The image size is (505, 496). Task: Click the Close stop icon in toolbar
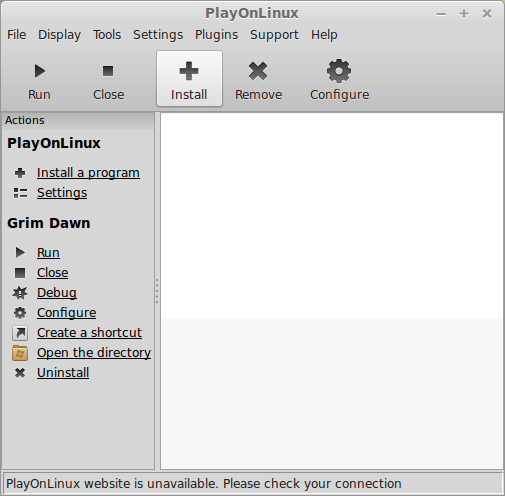coord(108,71)
